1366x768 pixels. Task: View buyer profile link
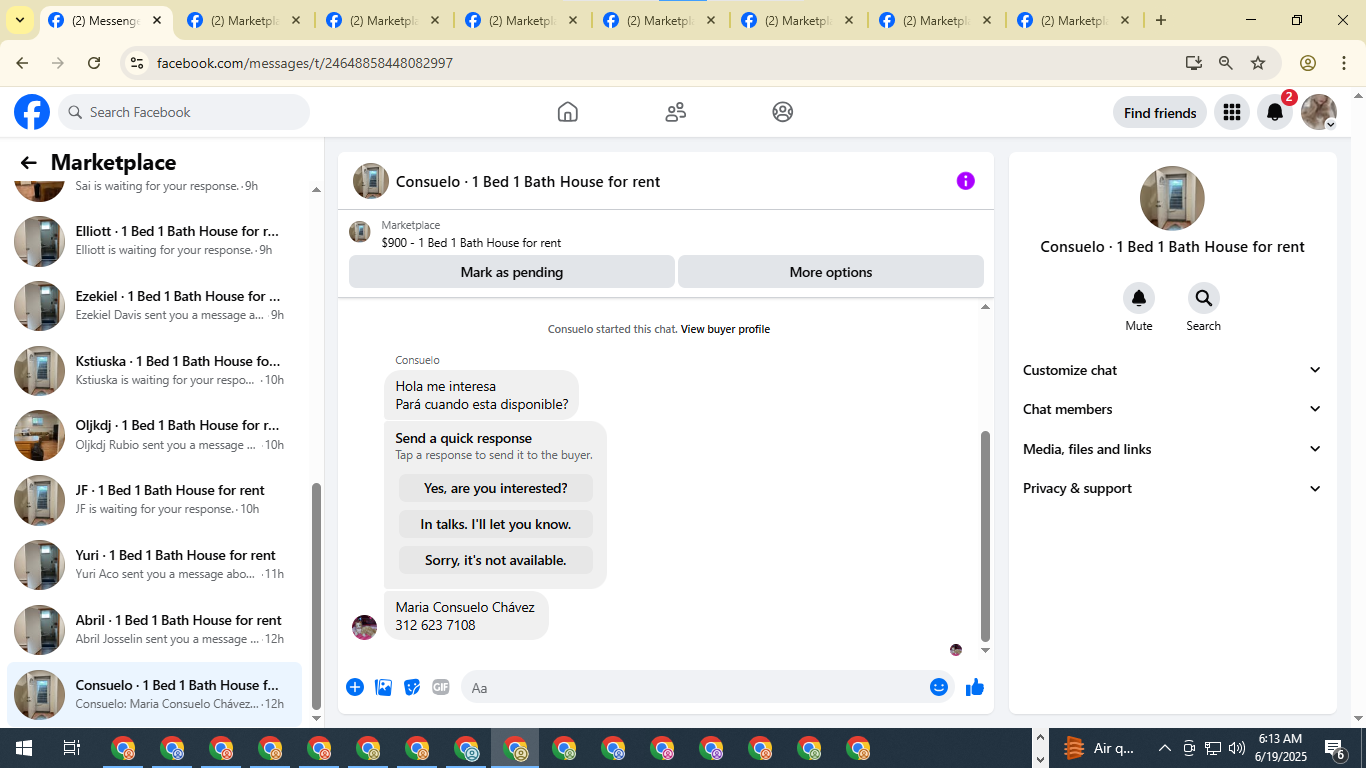pos(725,329)
